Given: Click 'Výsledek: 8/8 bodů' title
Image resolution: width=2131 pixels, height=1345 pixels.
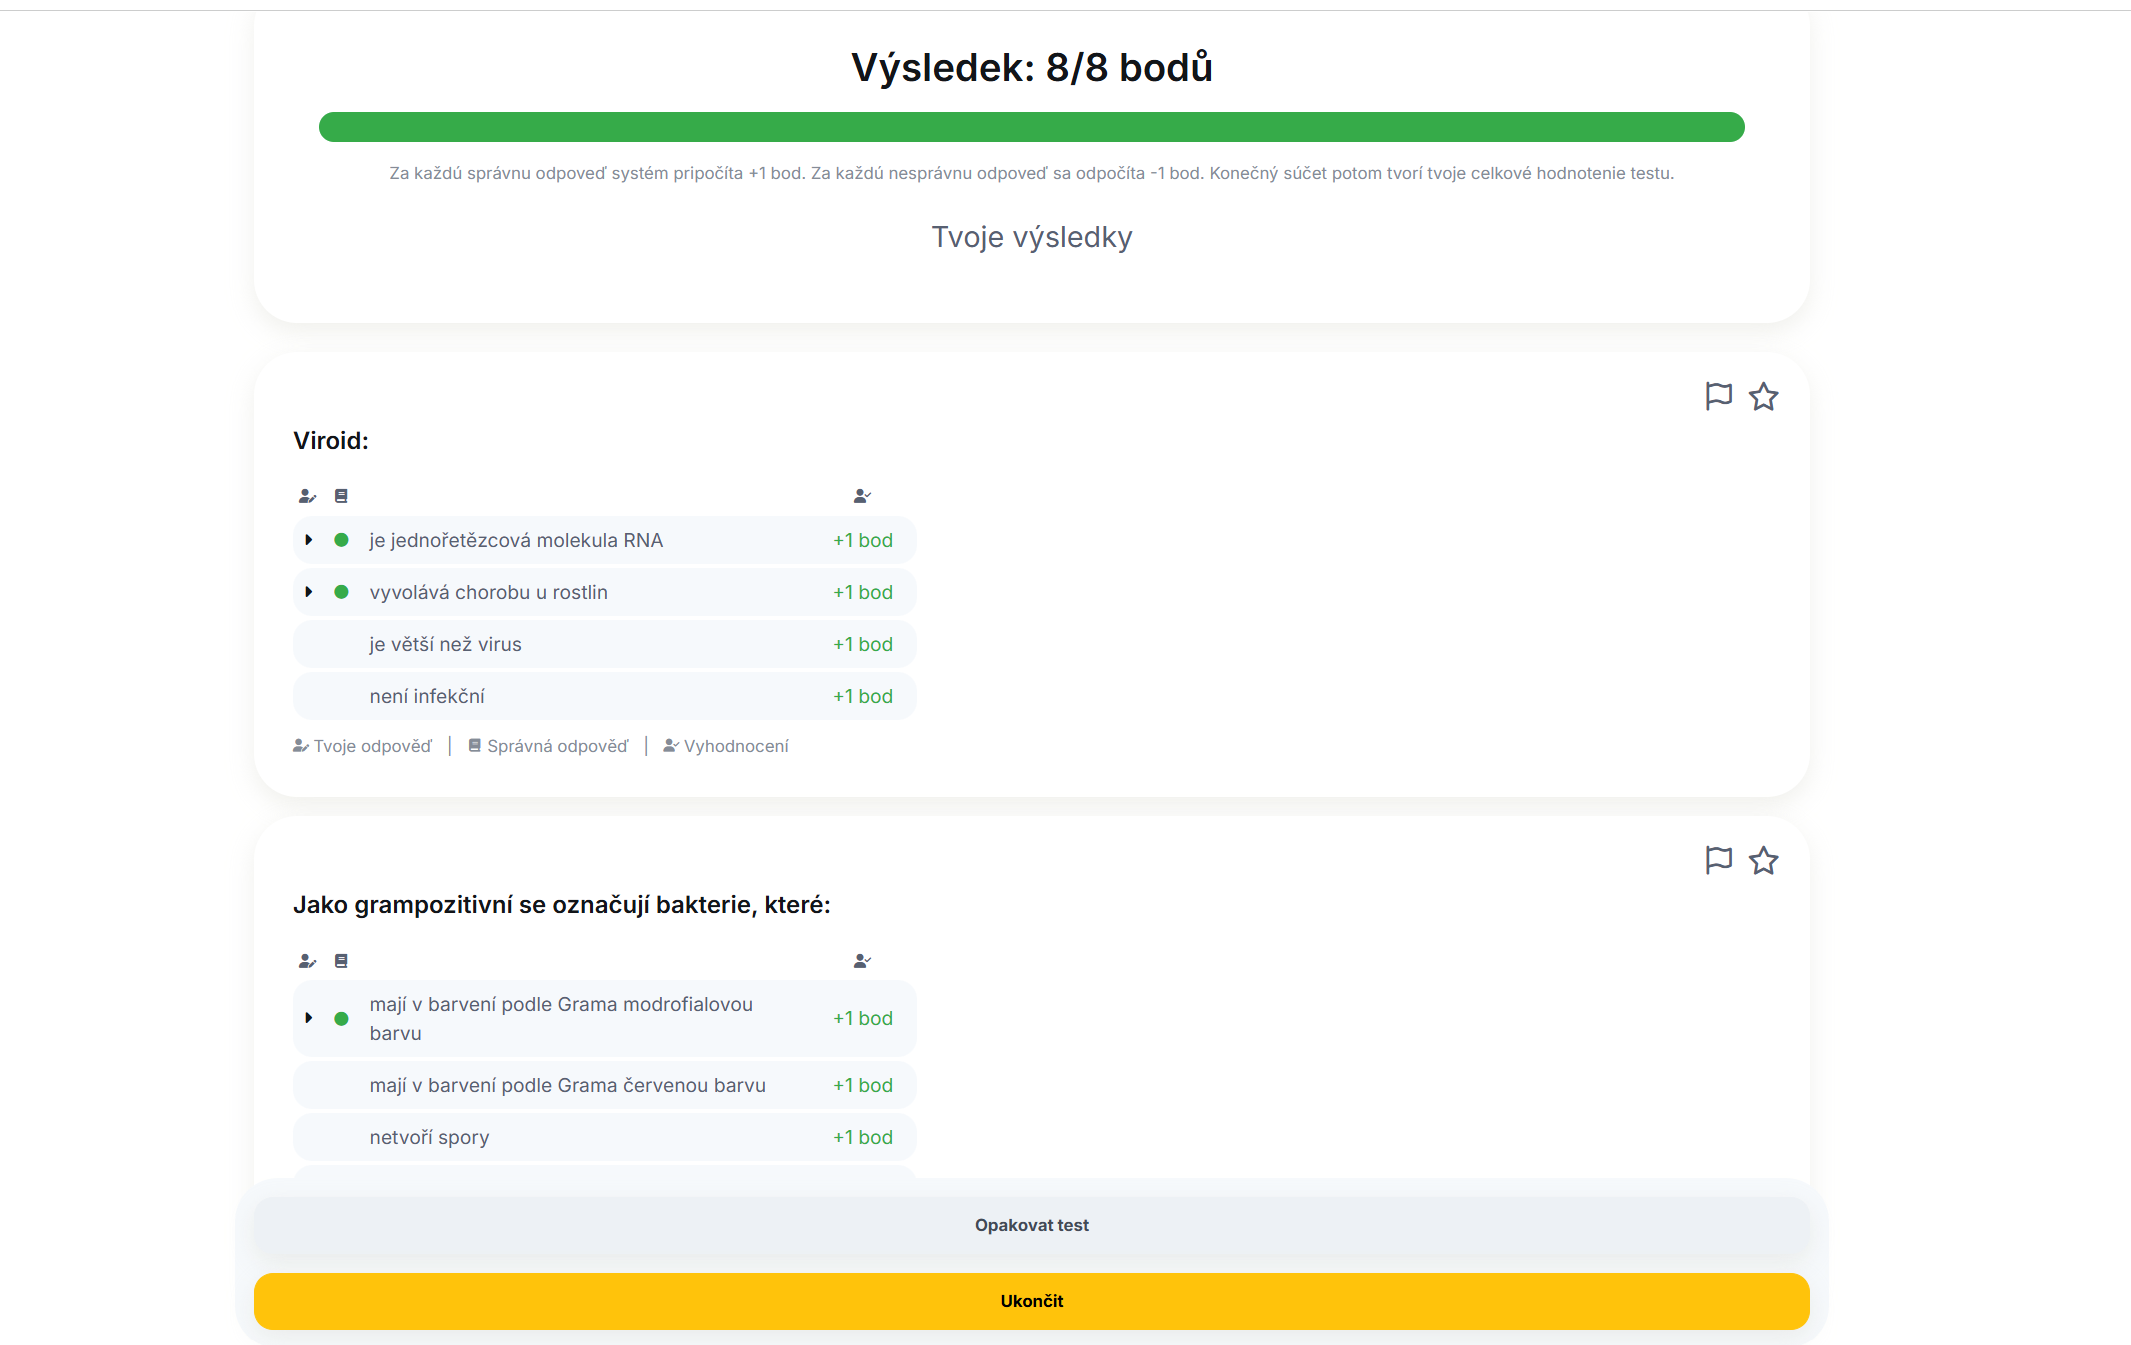Looking at the screenshot, I should point(1031,68).
